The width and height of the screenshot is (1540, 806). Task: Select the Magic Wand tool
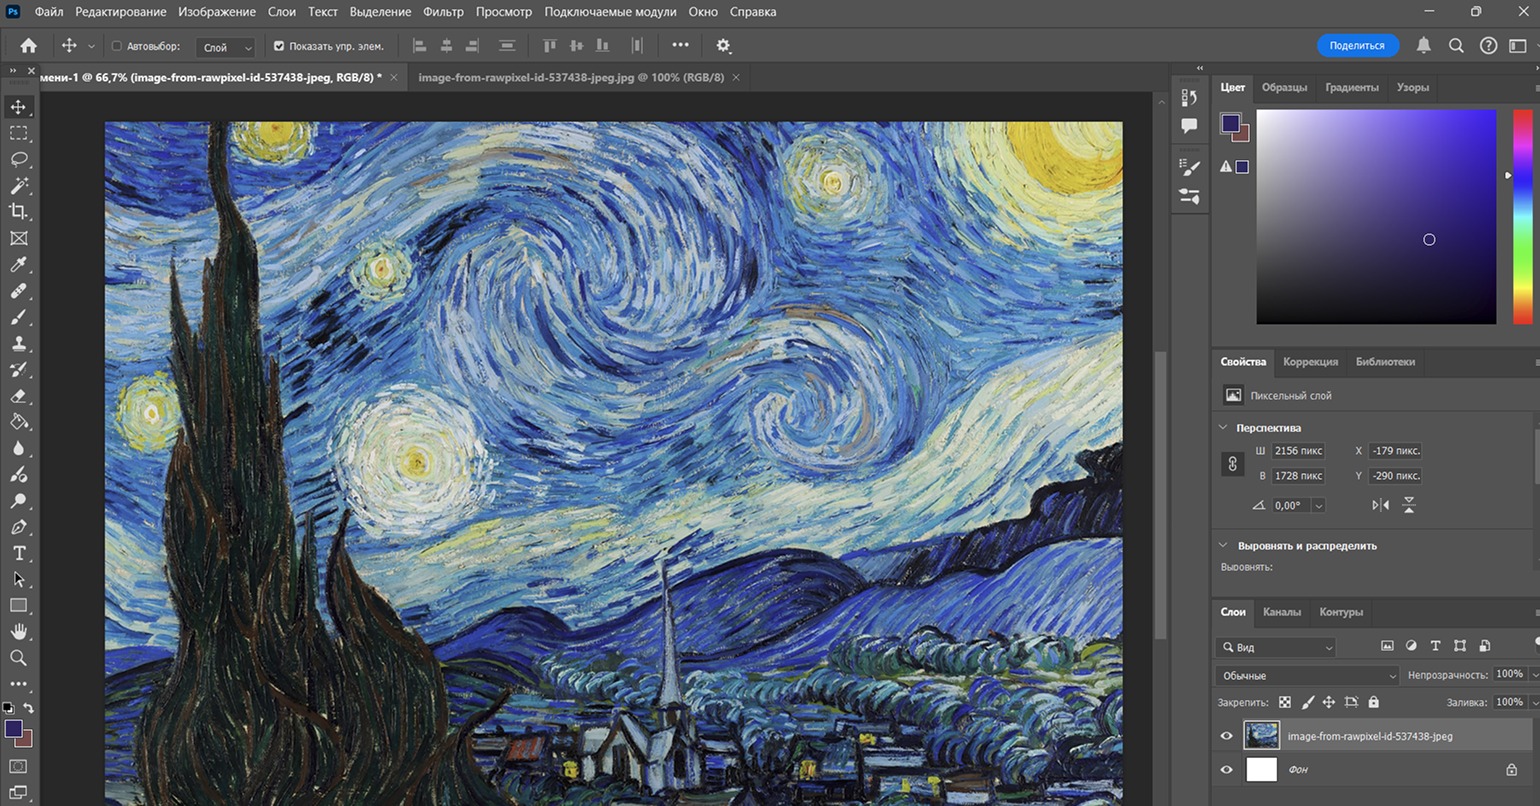tap(18, 186)
